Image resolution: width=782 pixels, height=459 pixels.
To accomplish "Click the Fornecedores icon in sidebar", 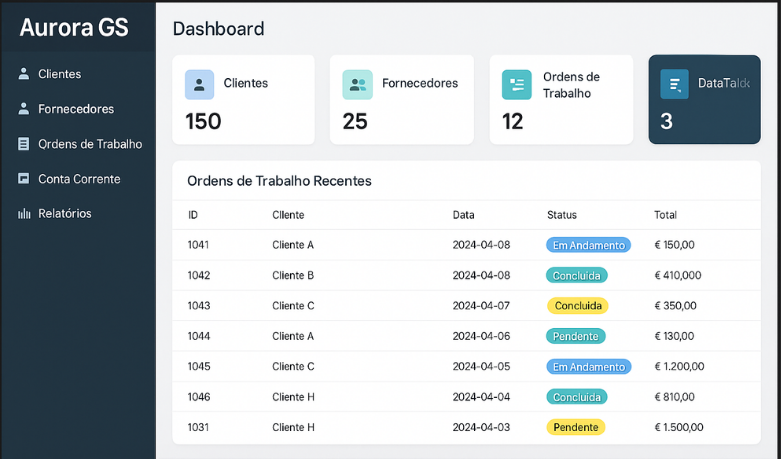I will (x=24, y=109).
